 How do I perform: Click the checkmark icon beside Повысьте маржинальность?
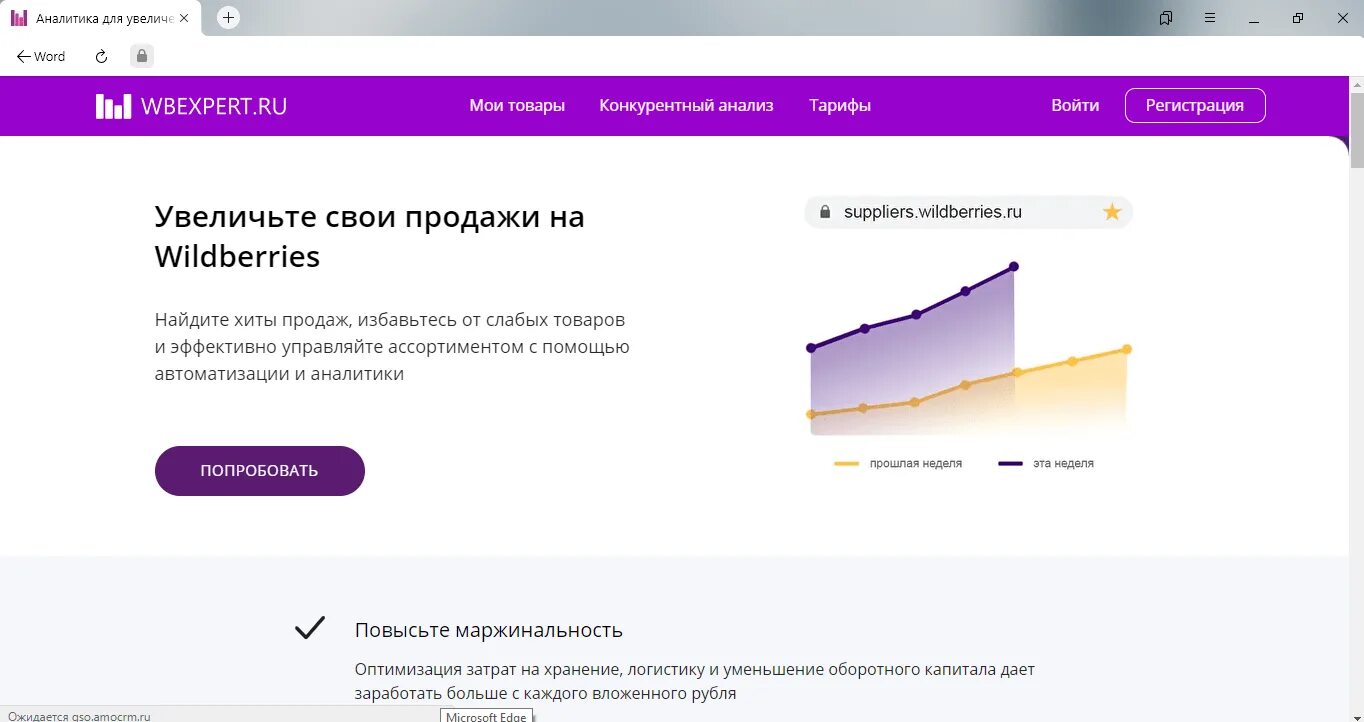click(310, 628)
